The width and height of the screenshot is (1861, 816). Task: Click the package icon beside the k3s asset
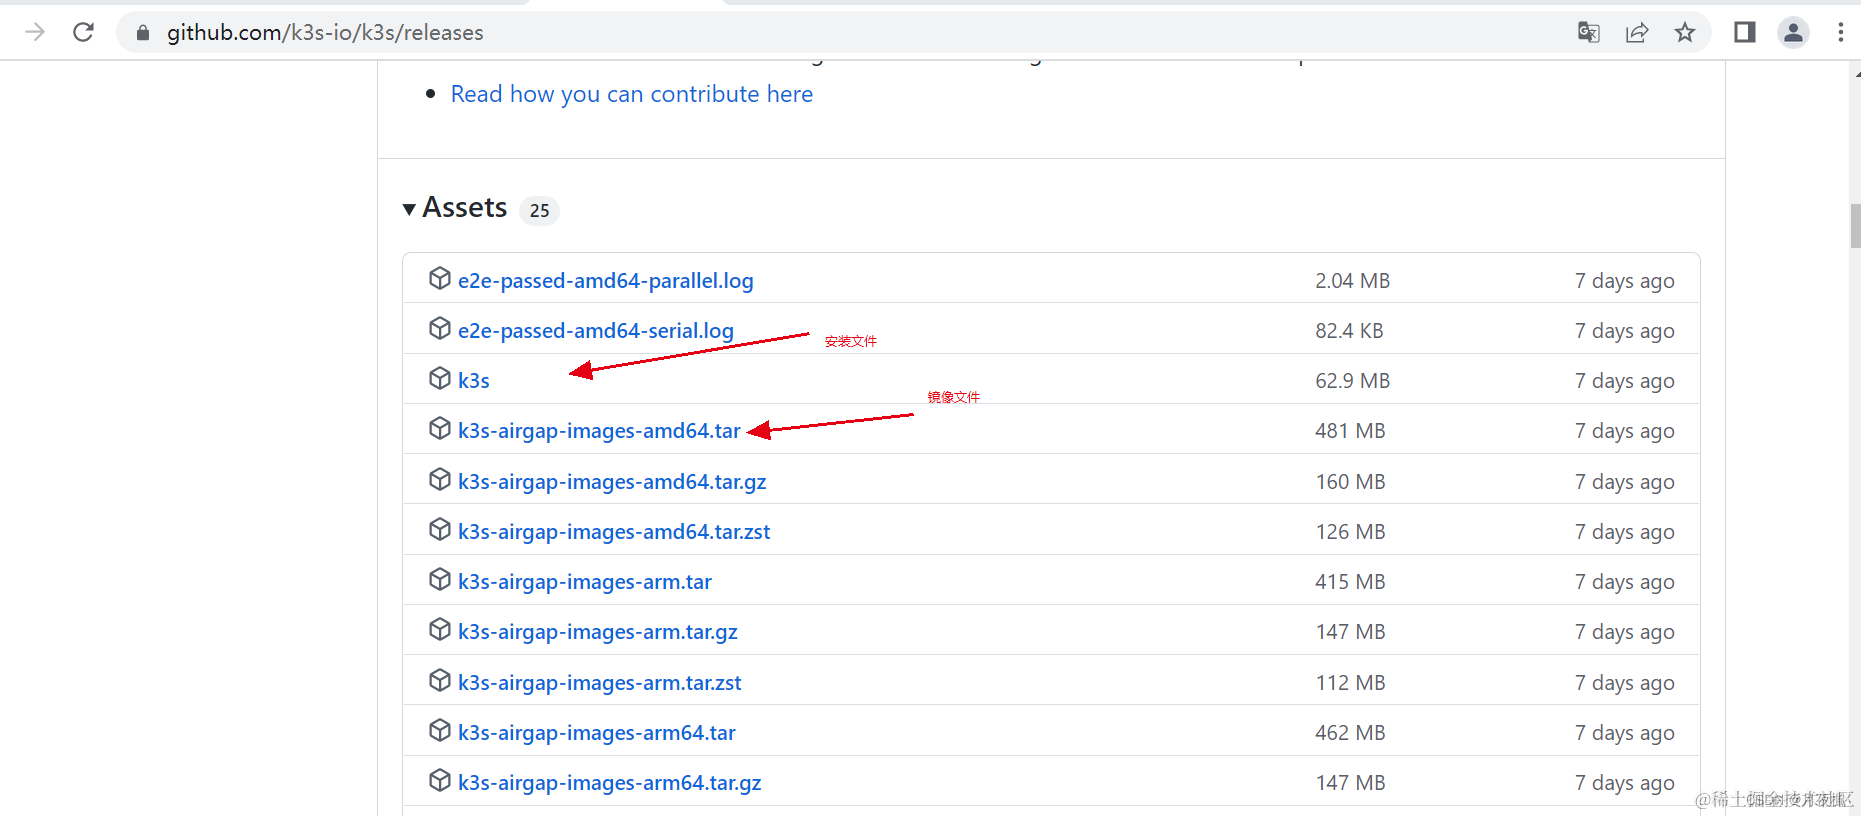tap(440, 378)
